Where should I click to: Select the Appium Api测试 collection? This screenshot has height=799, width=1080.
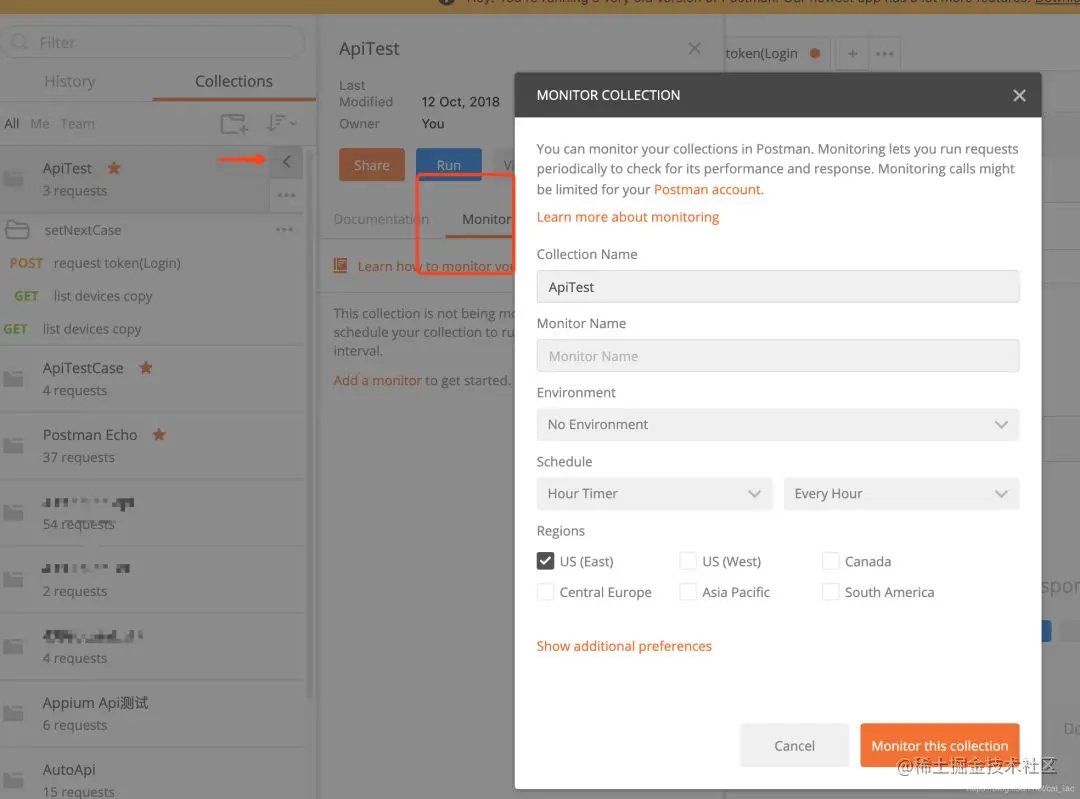click(153, 713)
